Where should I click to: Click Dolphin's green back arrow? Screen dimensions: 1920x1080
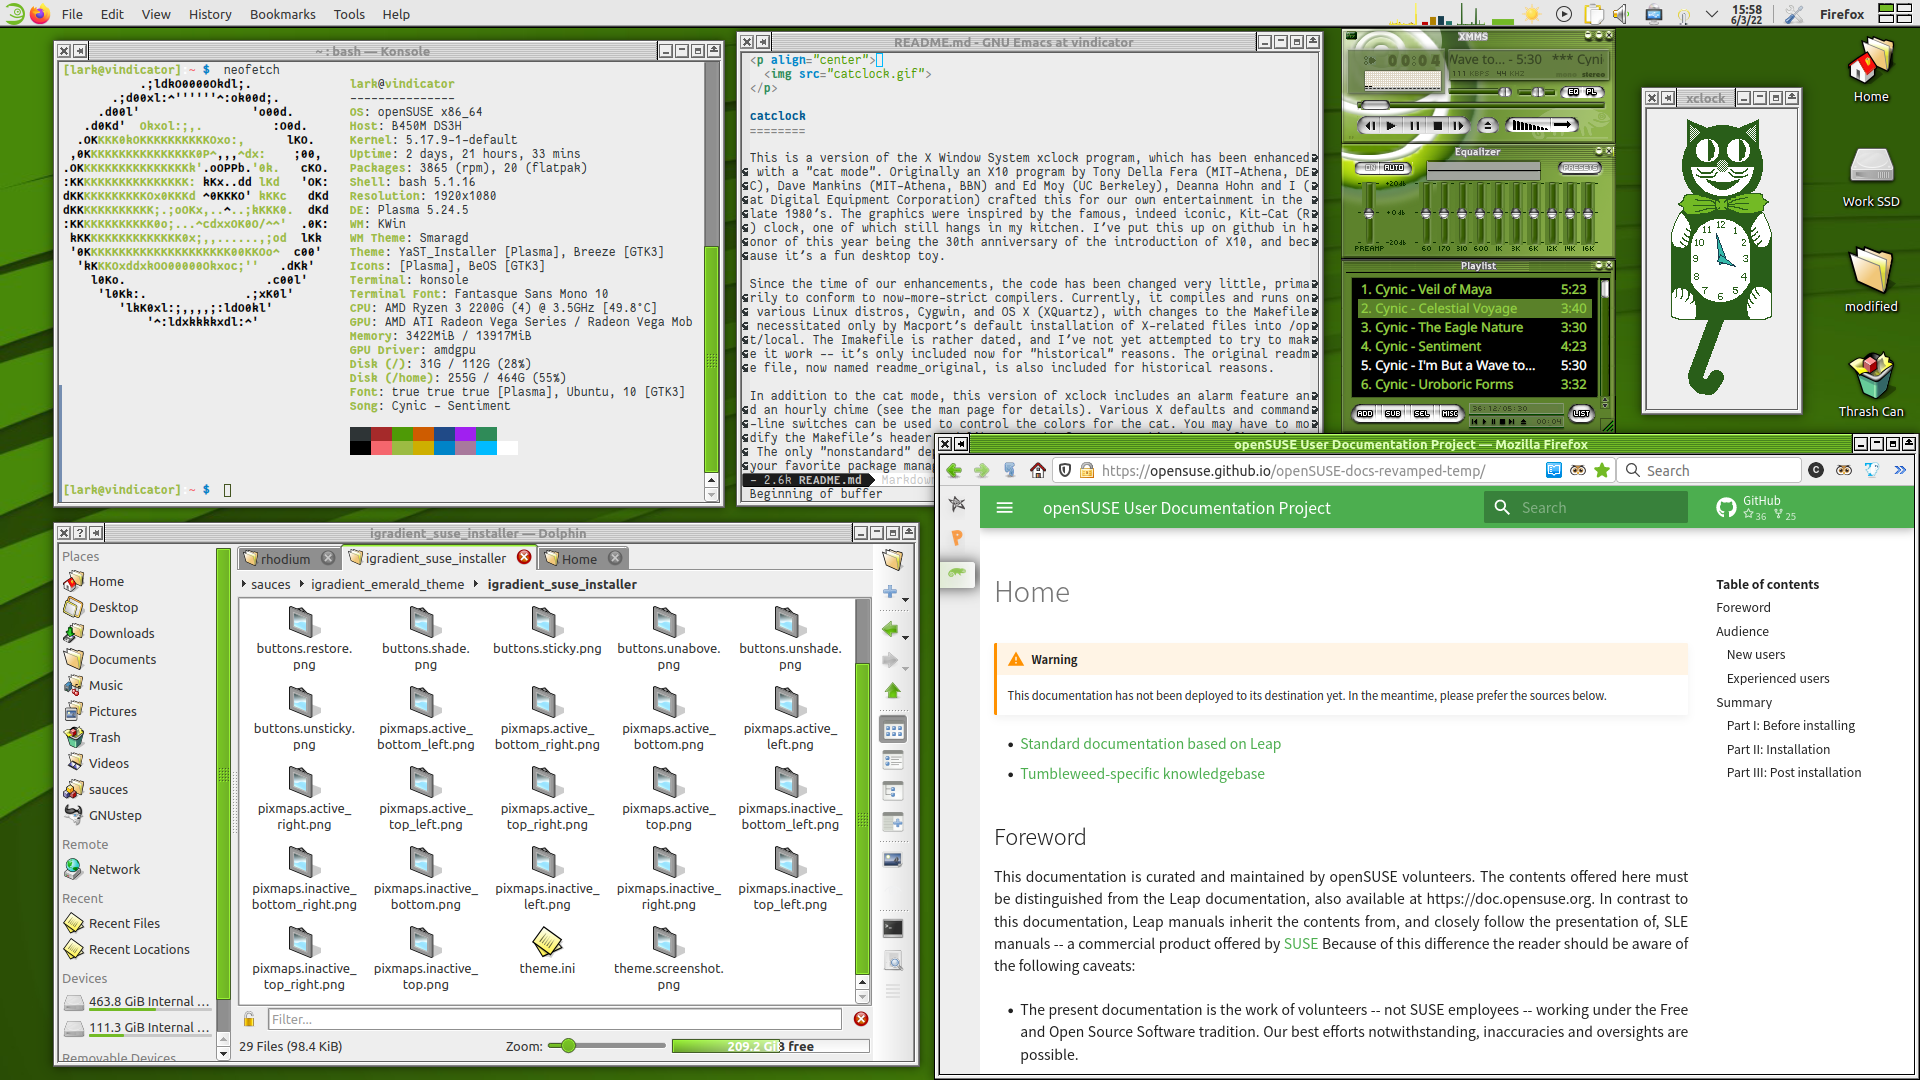(x=890, y=629)
